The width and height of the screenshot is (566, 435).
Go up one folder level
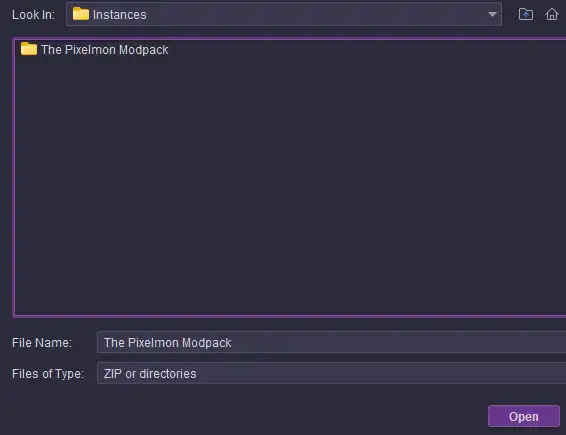point(526,14)
